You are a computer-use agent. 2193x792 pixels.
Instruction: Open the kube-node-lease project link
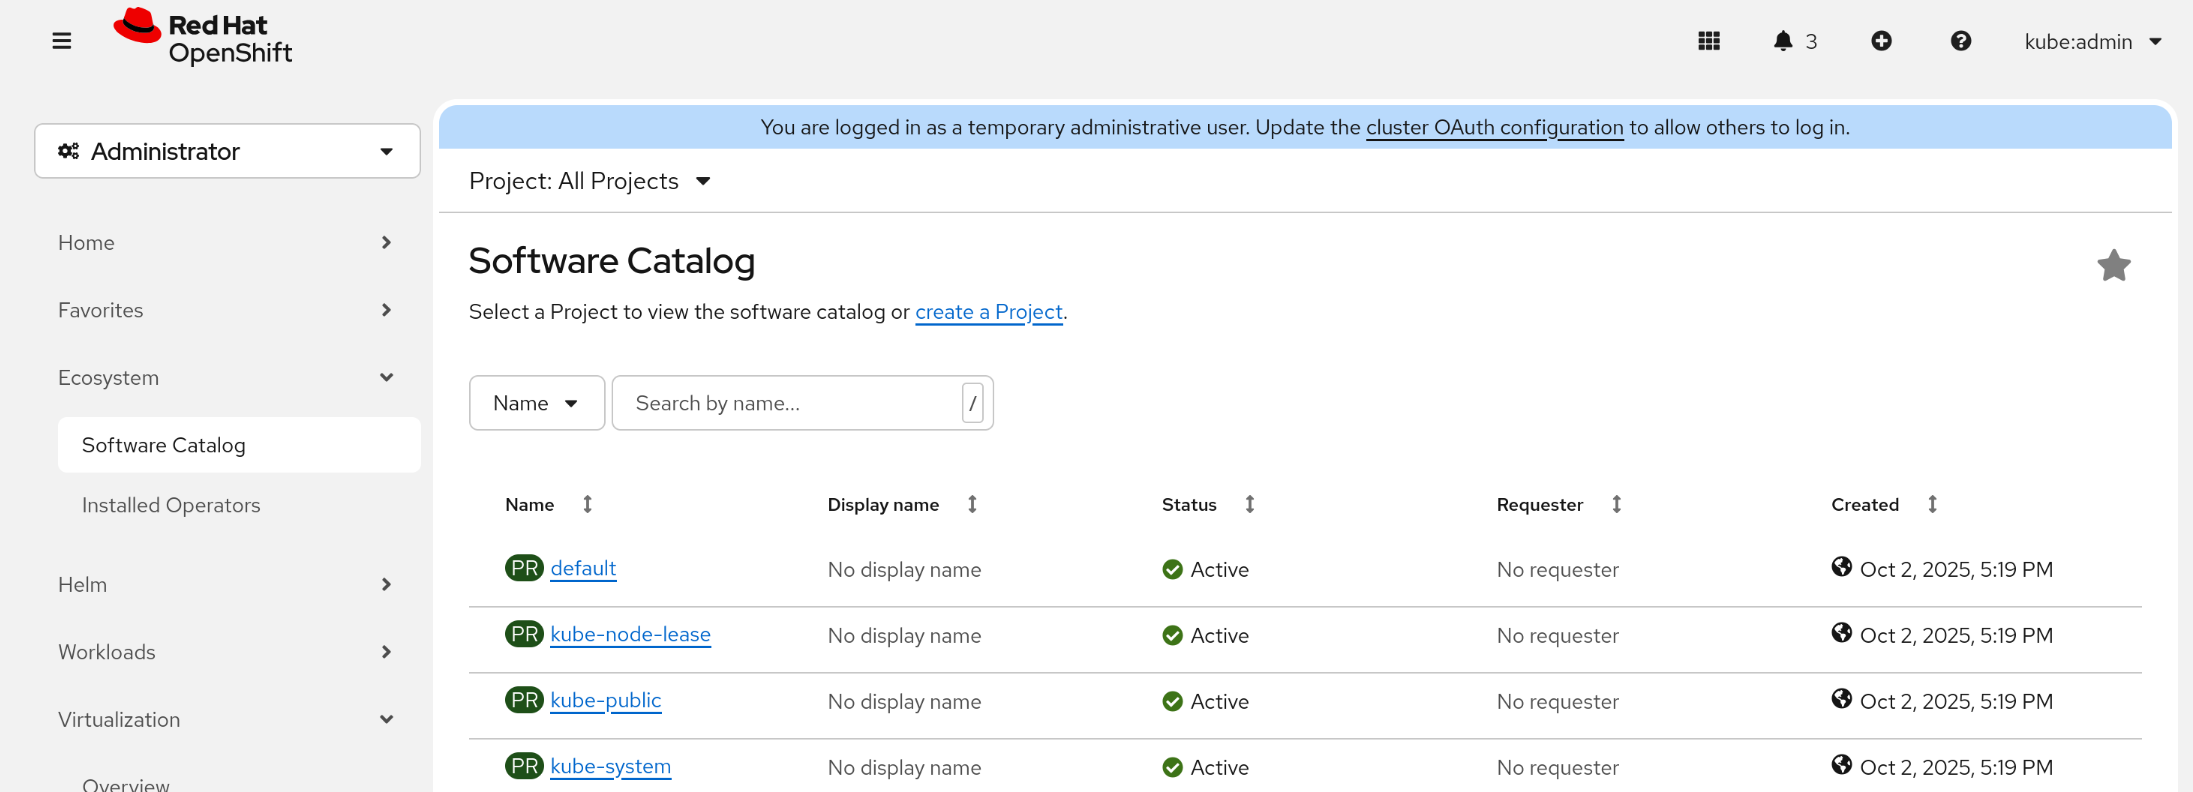[630, 635]
